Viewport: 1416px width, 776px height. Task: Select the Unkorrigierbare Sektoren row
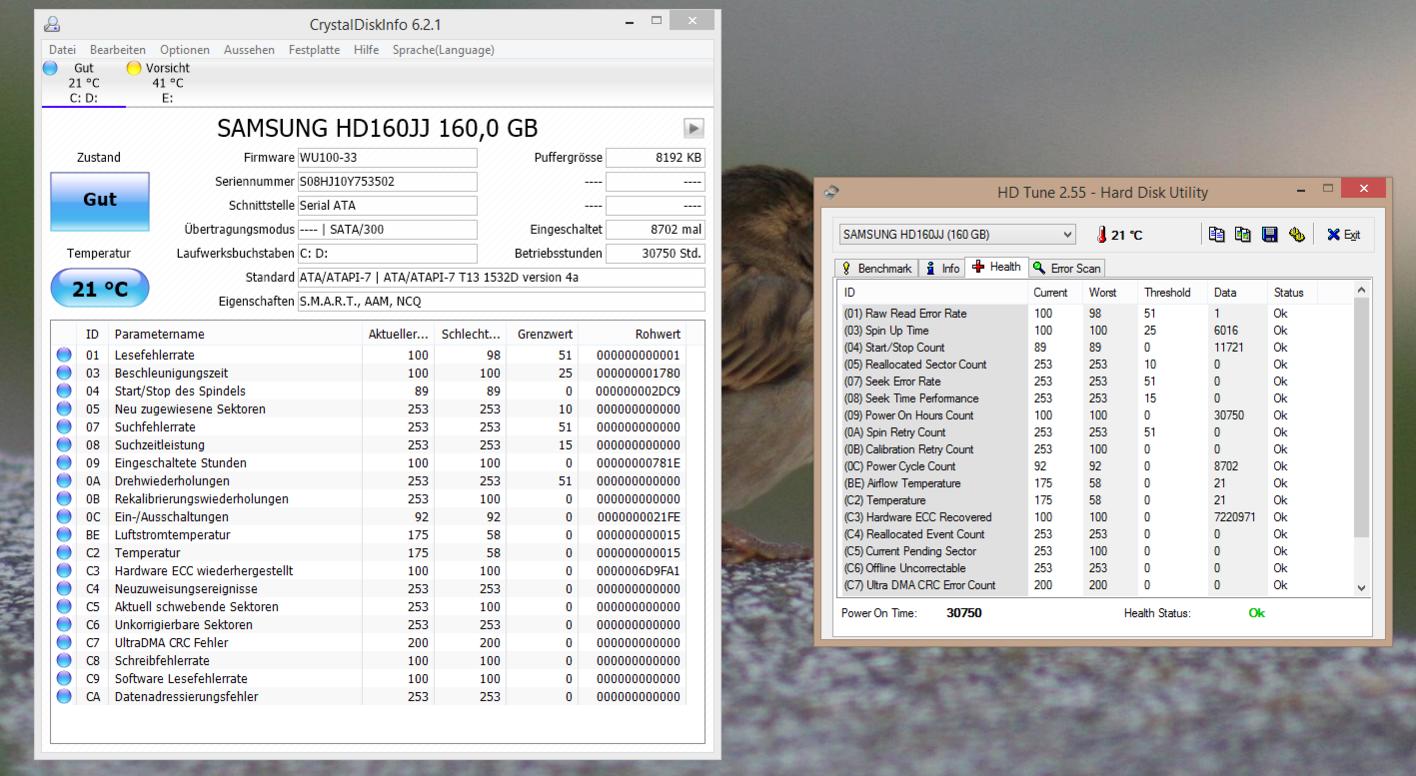[370, 625]
